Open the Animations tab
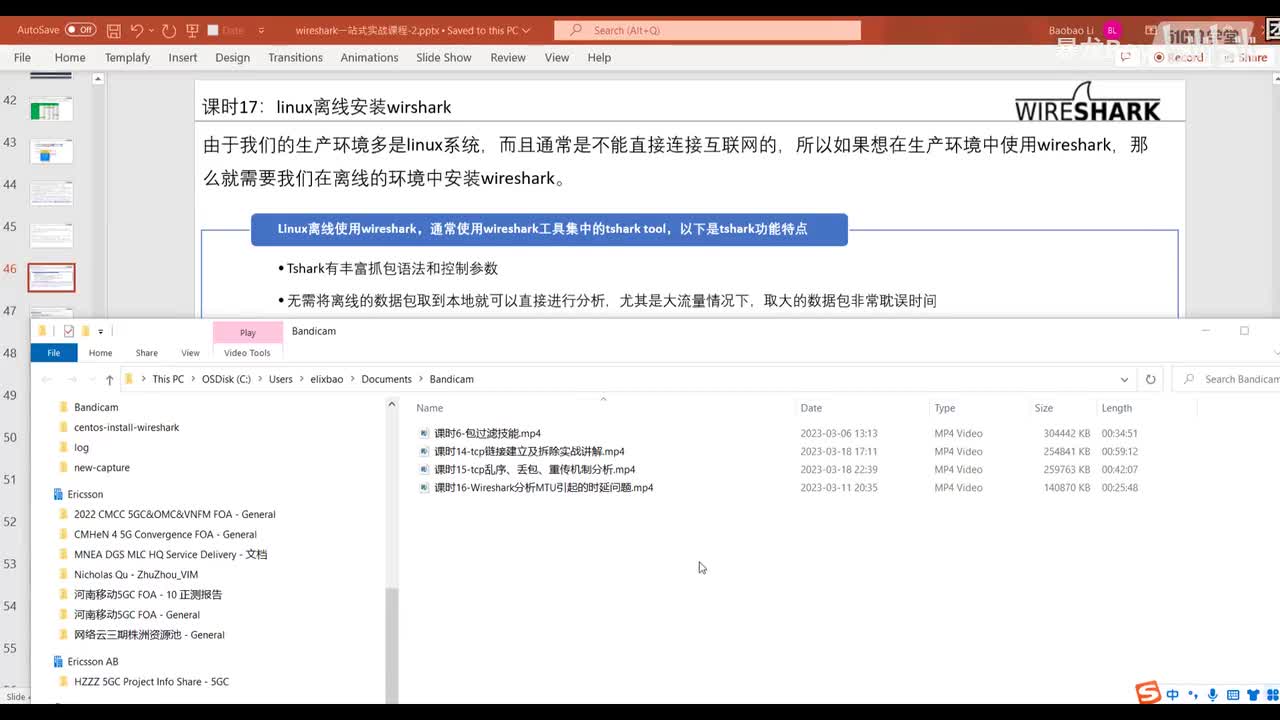Screen dimensions: 1280x720 coord(369,58)
